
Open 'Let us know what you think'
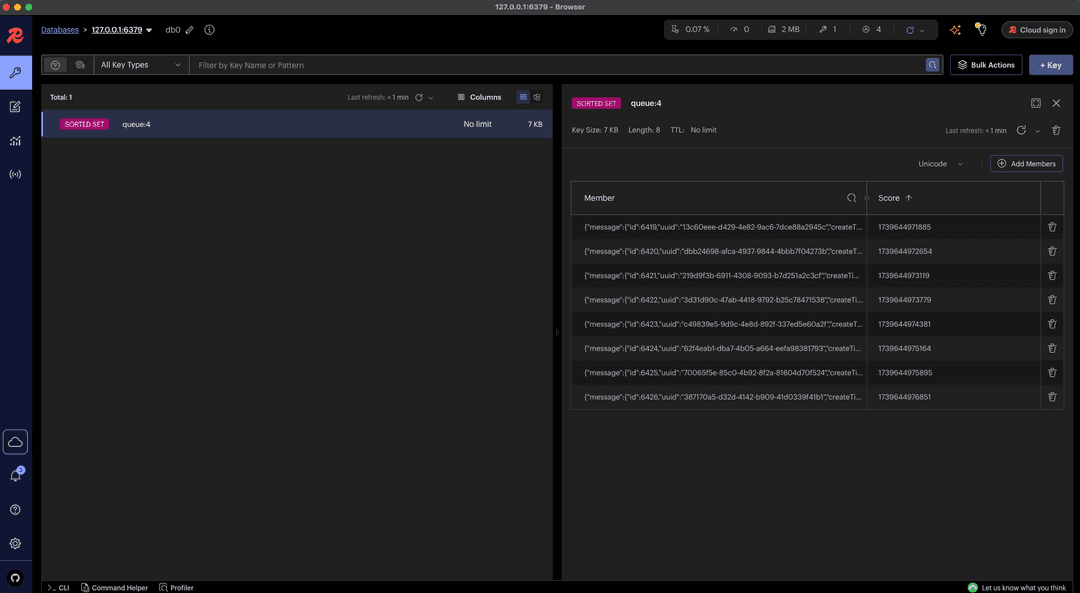[x=1017, y=587]
